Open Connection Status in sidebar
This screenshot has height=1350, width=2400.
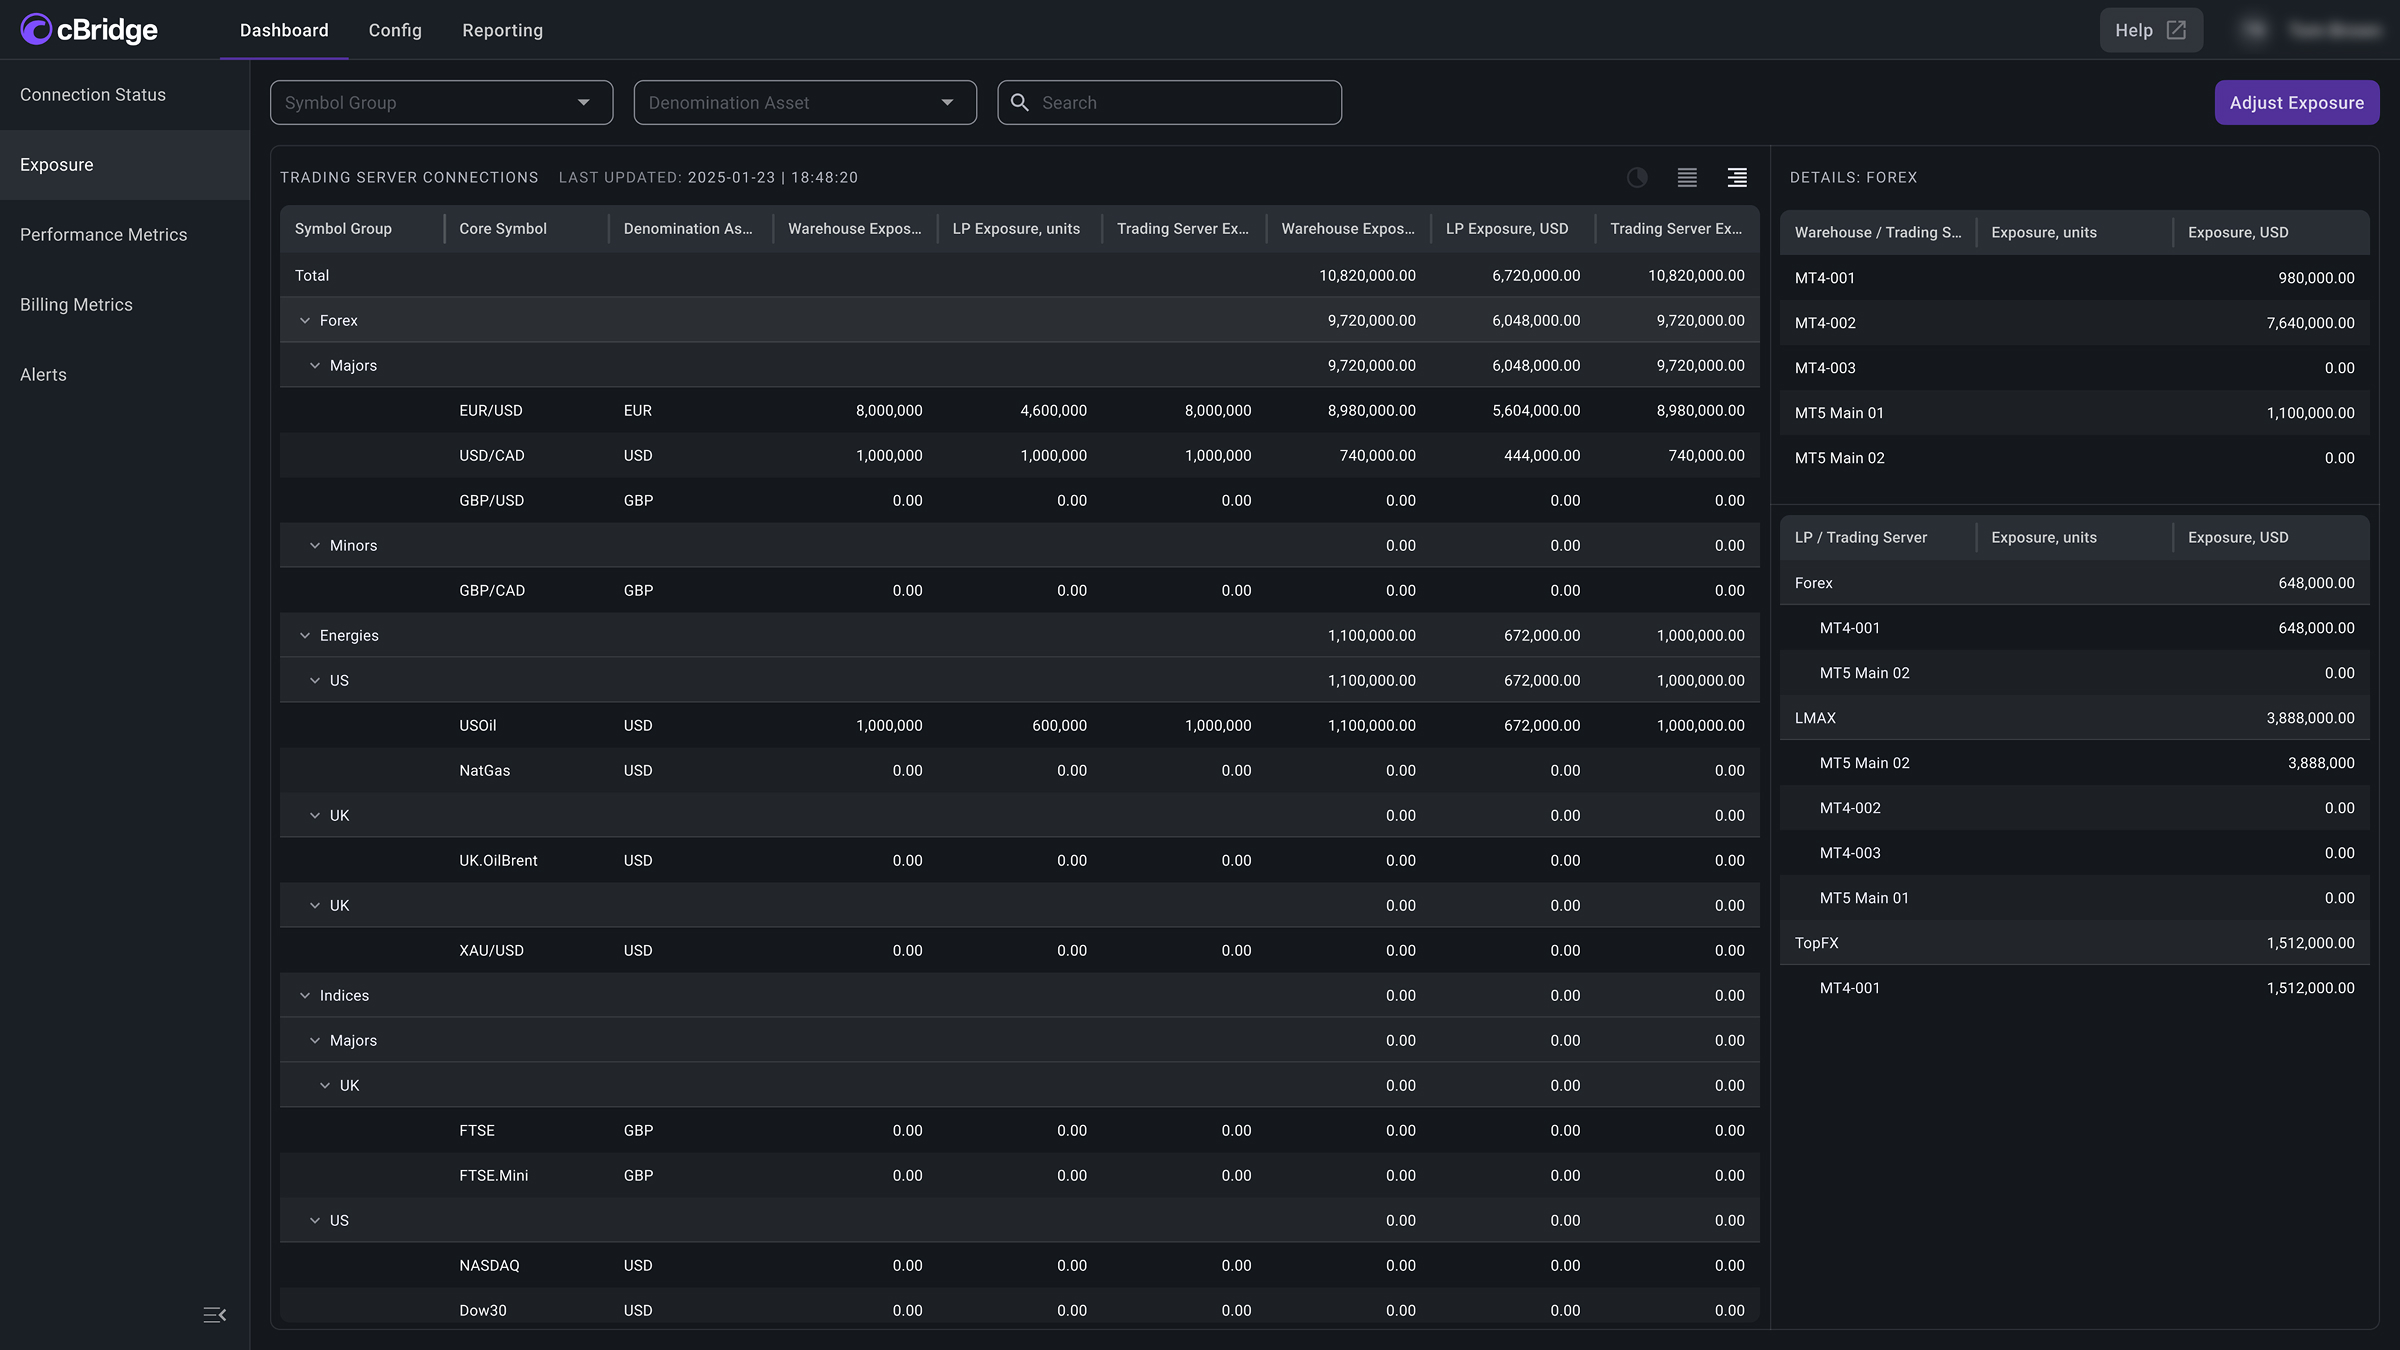tap(93, 94)
